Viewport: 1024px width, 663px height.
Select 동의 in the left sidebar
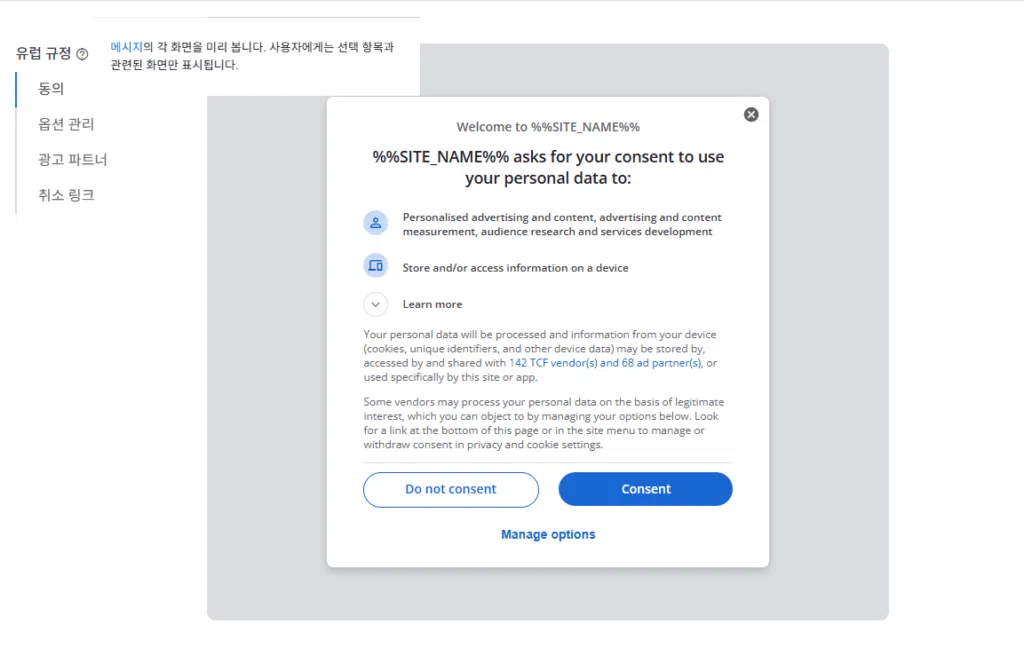pyautogui.click(x=51, y=88)
